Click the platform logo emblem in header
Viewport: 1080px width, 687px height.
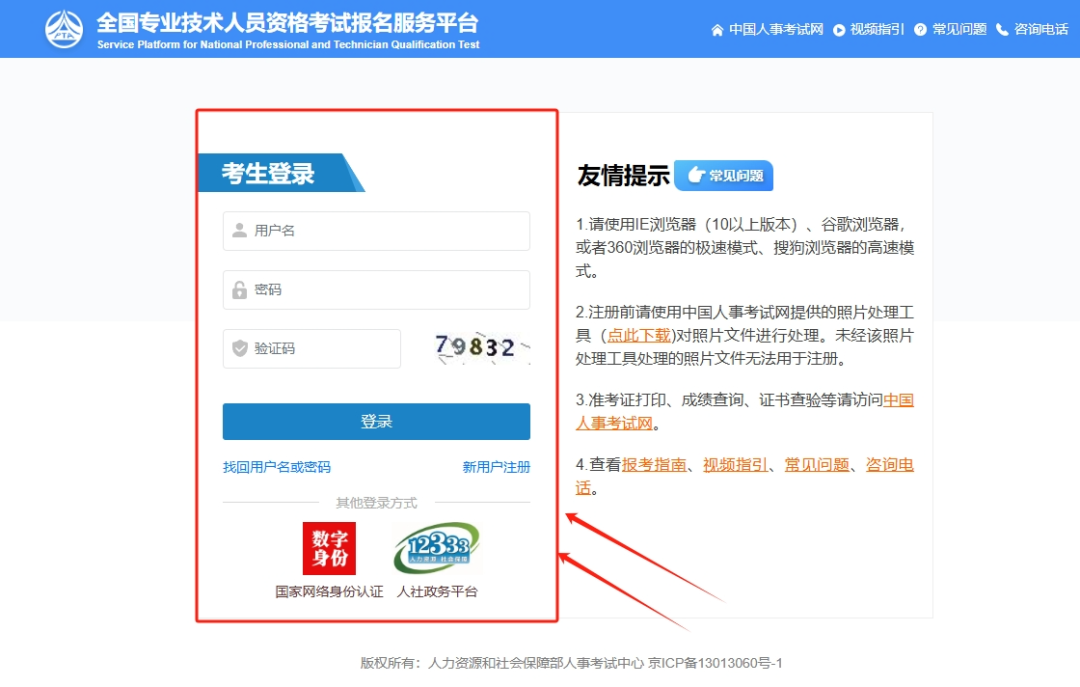point(64,29)
